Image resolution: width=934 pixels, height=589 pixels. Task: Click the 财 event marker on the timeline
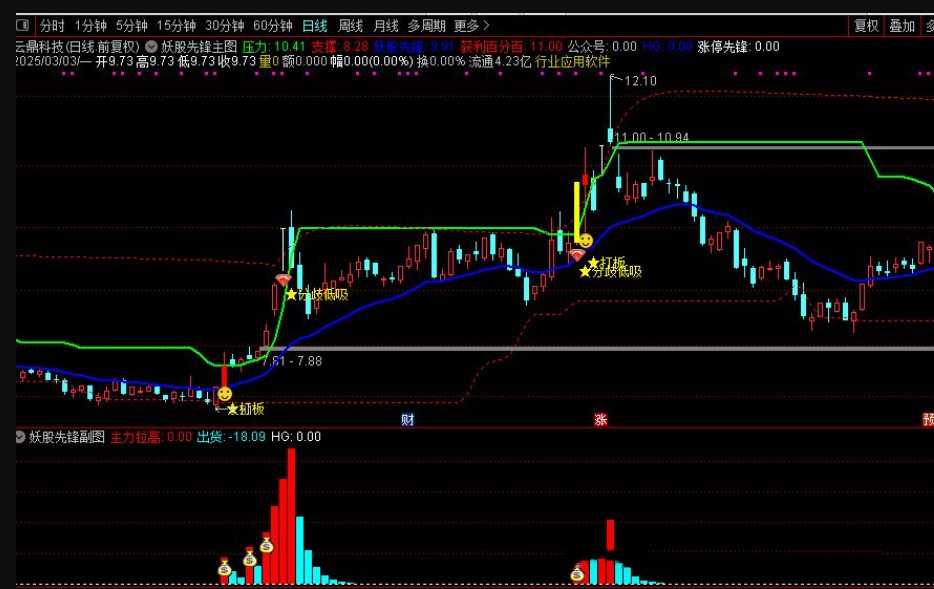407,419
